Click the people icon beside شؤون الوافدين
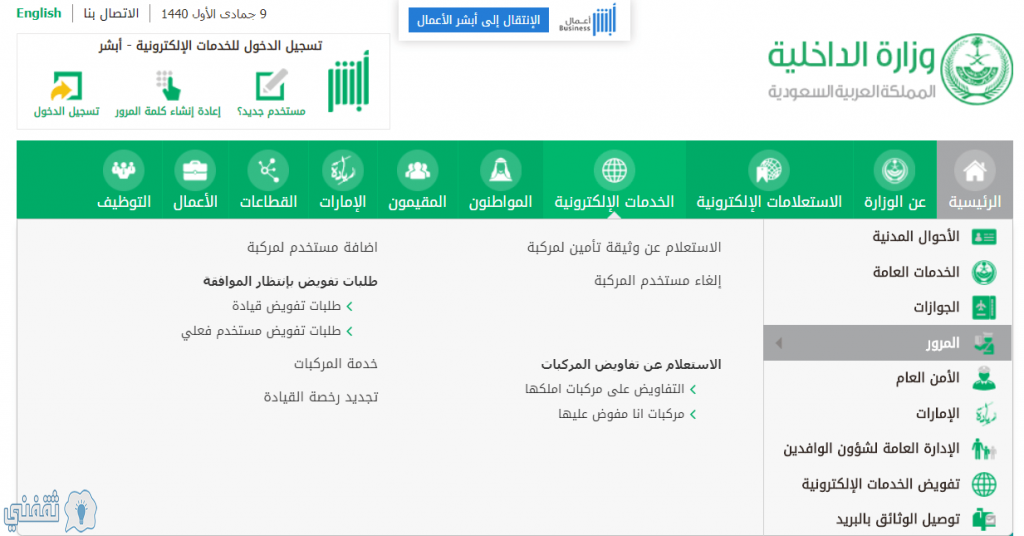Viewport: 1024px width, 536px height. coord(984,449)
